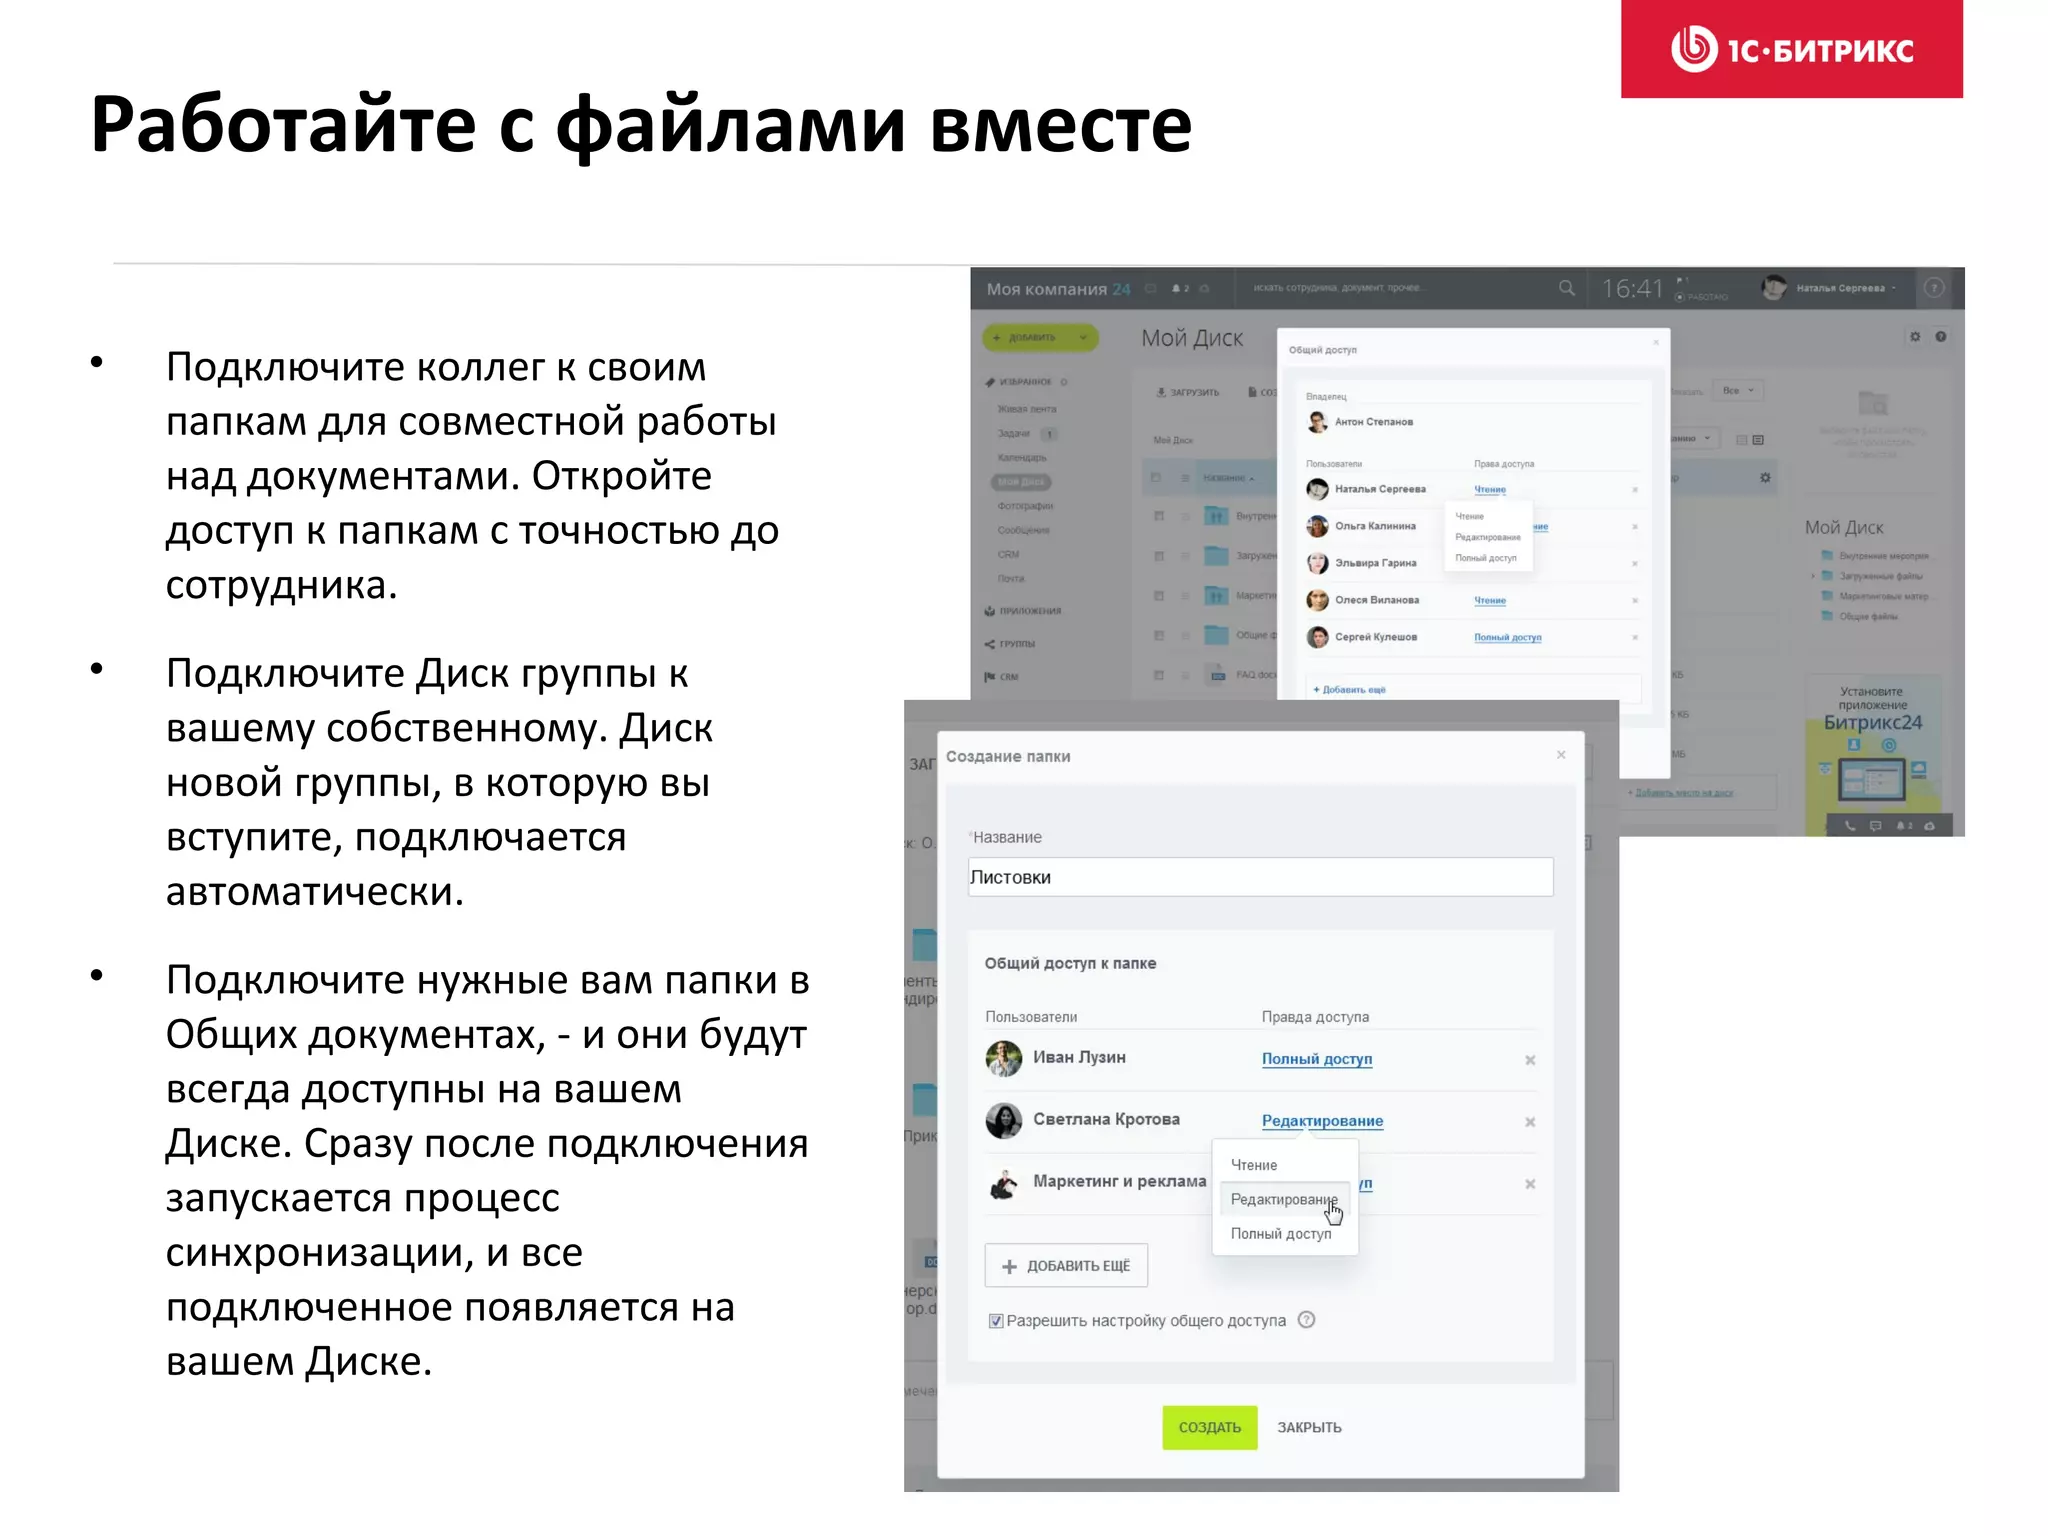
Task: Select Общие файлы in Мой Диск tree
Action: pyautogui.click(x=1868, y=617)
